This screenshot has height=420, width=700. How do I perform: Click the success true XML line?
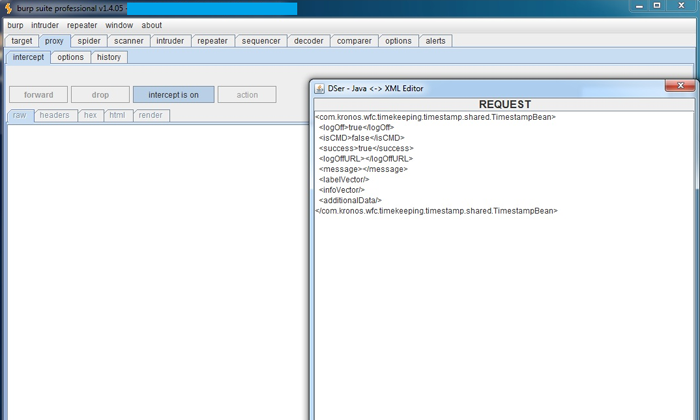coord(366,148)
